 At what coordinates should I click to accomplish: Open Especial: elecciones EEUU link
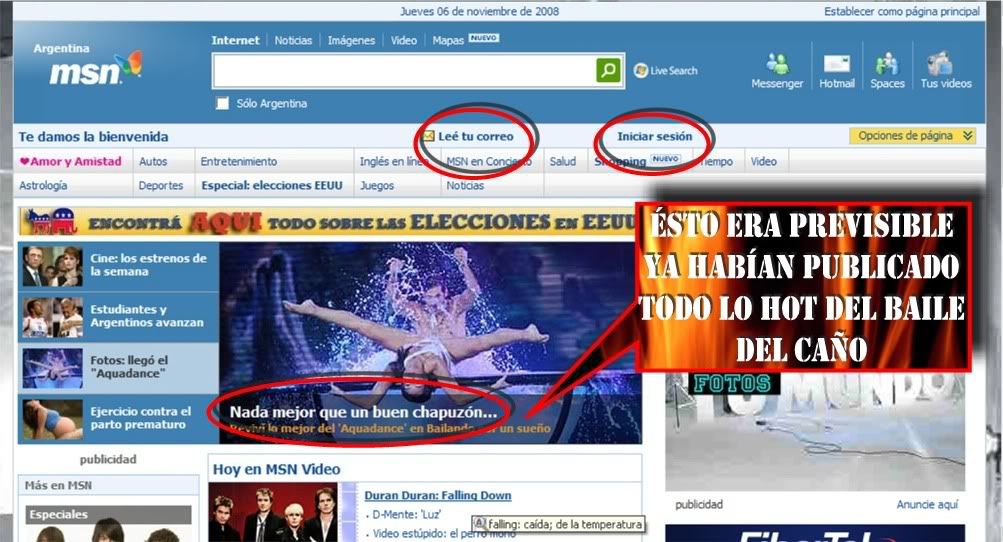(272, 186)
